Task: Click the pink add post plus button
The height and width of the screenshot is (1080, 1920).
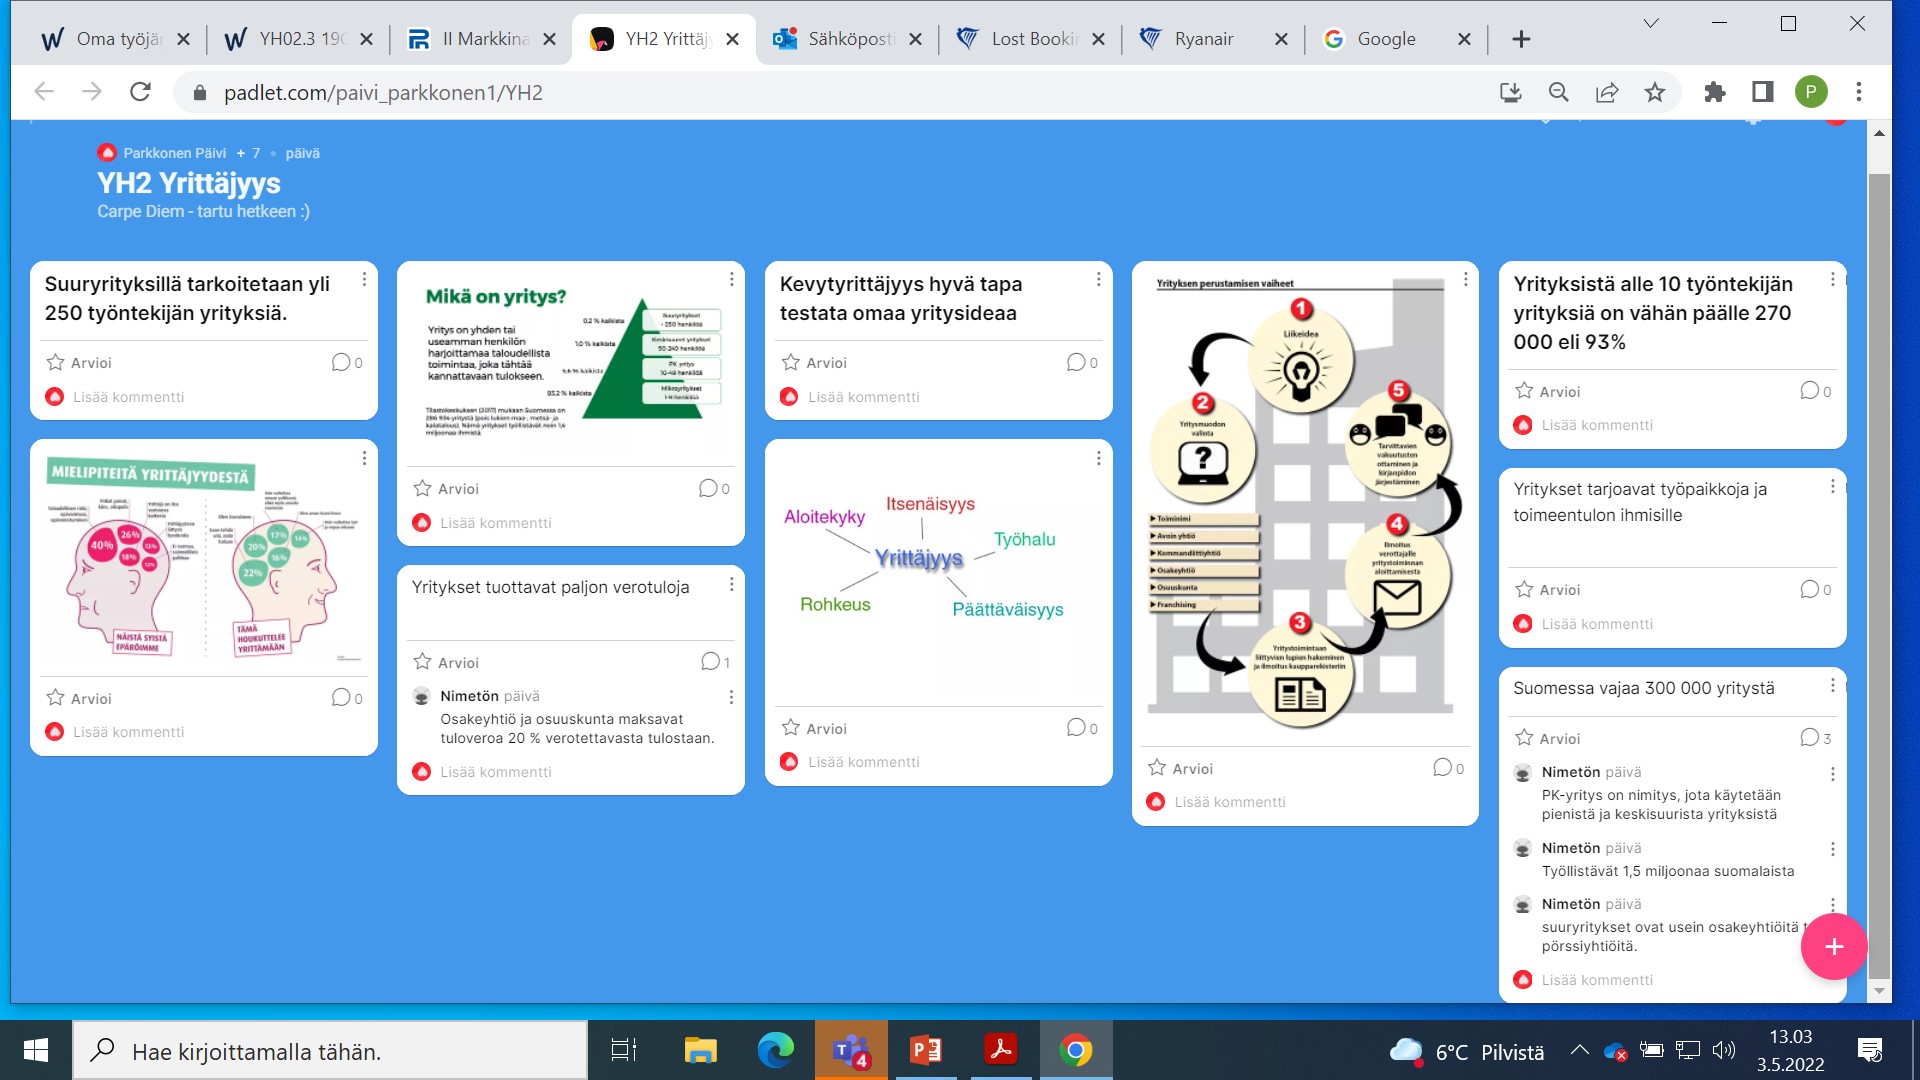Action: pos(1833,946)
